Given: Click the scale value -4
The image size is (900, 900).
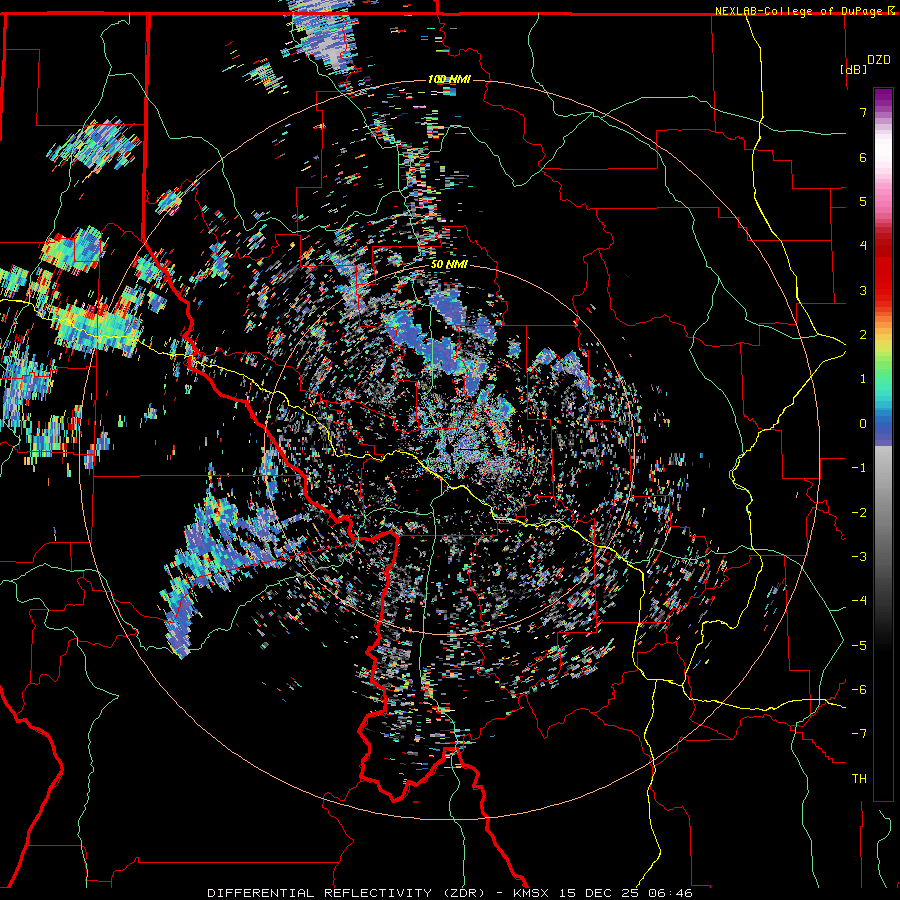Looking at the screenshot, I should click(x=859, y=601).
